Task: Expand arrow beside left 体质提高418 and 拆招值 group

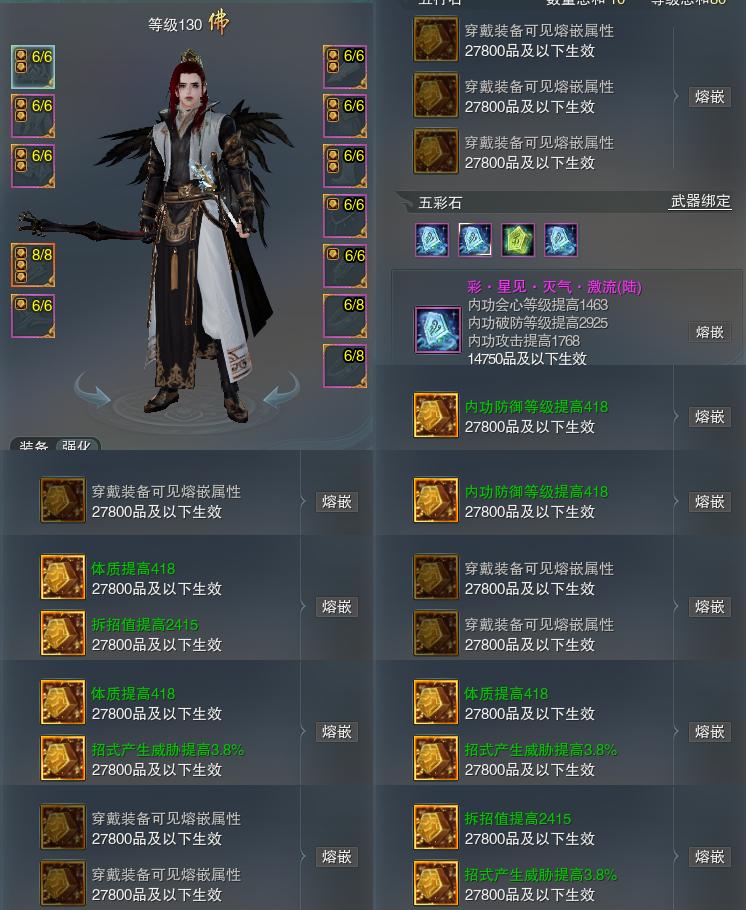Action: tap(303, 606)
